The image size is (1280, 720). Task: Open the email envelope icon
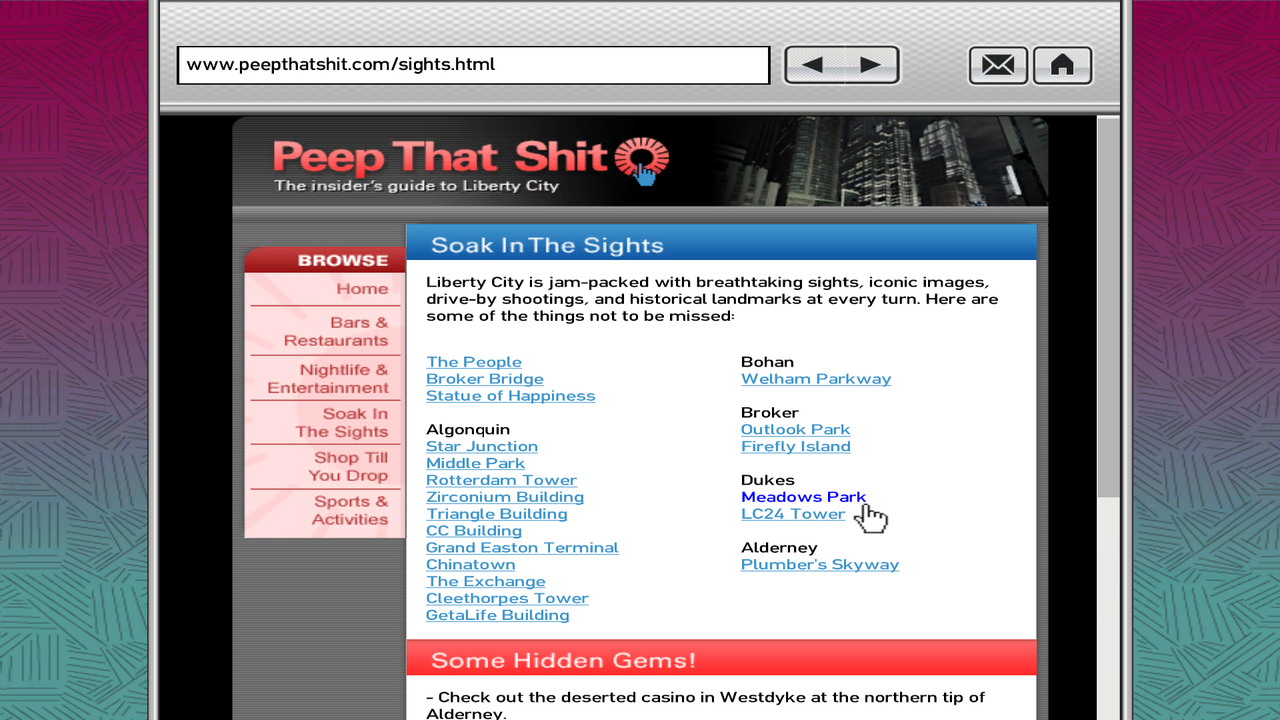pyautogui.click(x=998, y=66)
